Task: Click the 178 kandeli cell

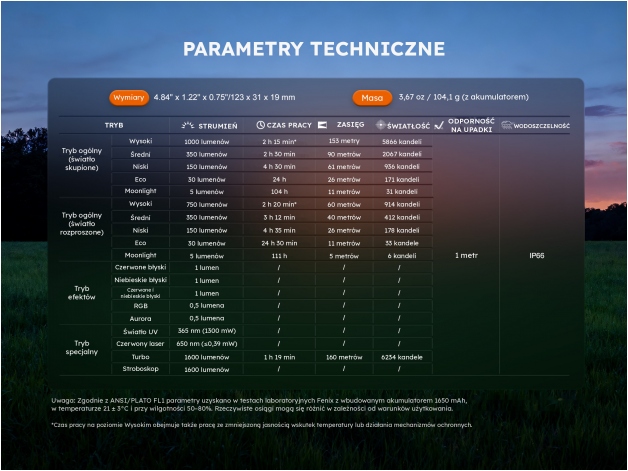Action: pos(402,230)
